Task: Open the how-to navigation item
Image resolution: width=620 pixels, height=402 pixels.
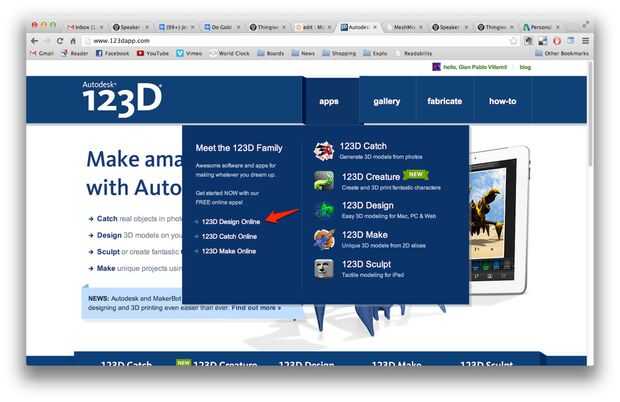Action: coord(503,101)
